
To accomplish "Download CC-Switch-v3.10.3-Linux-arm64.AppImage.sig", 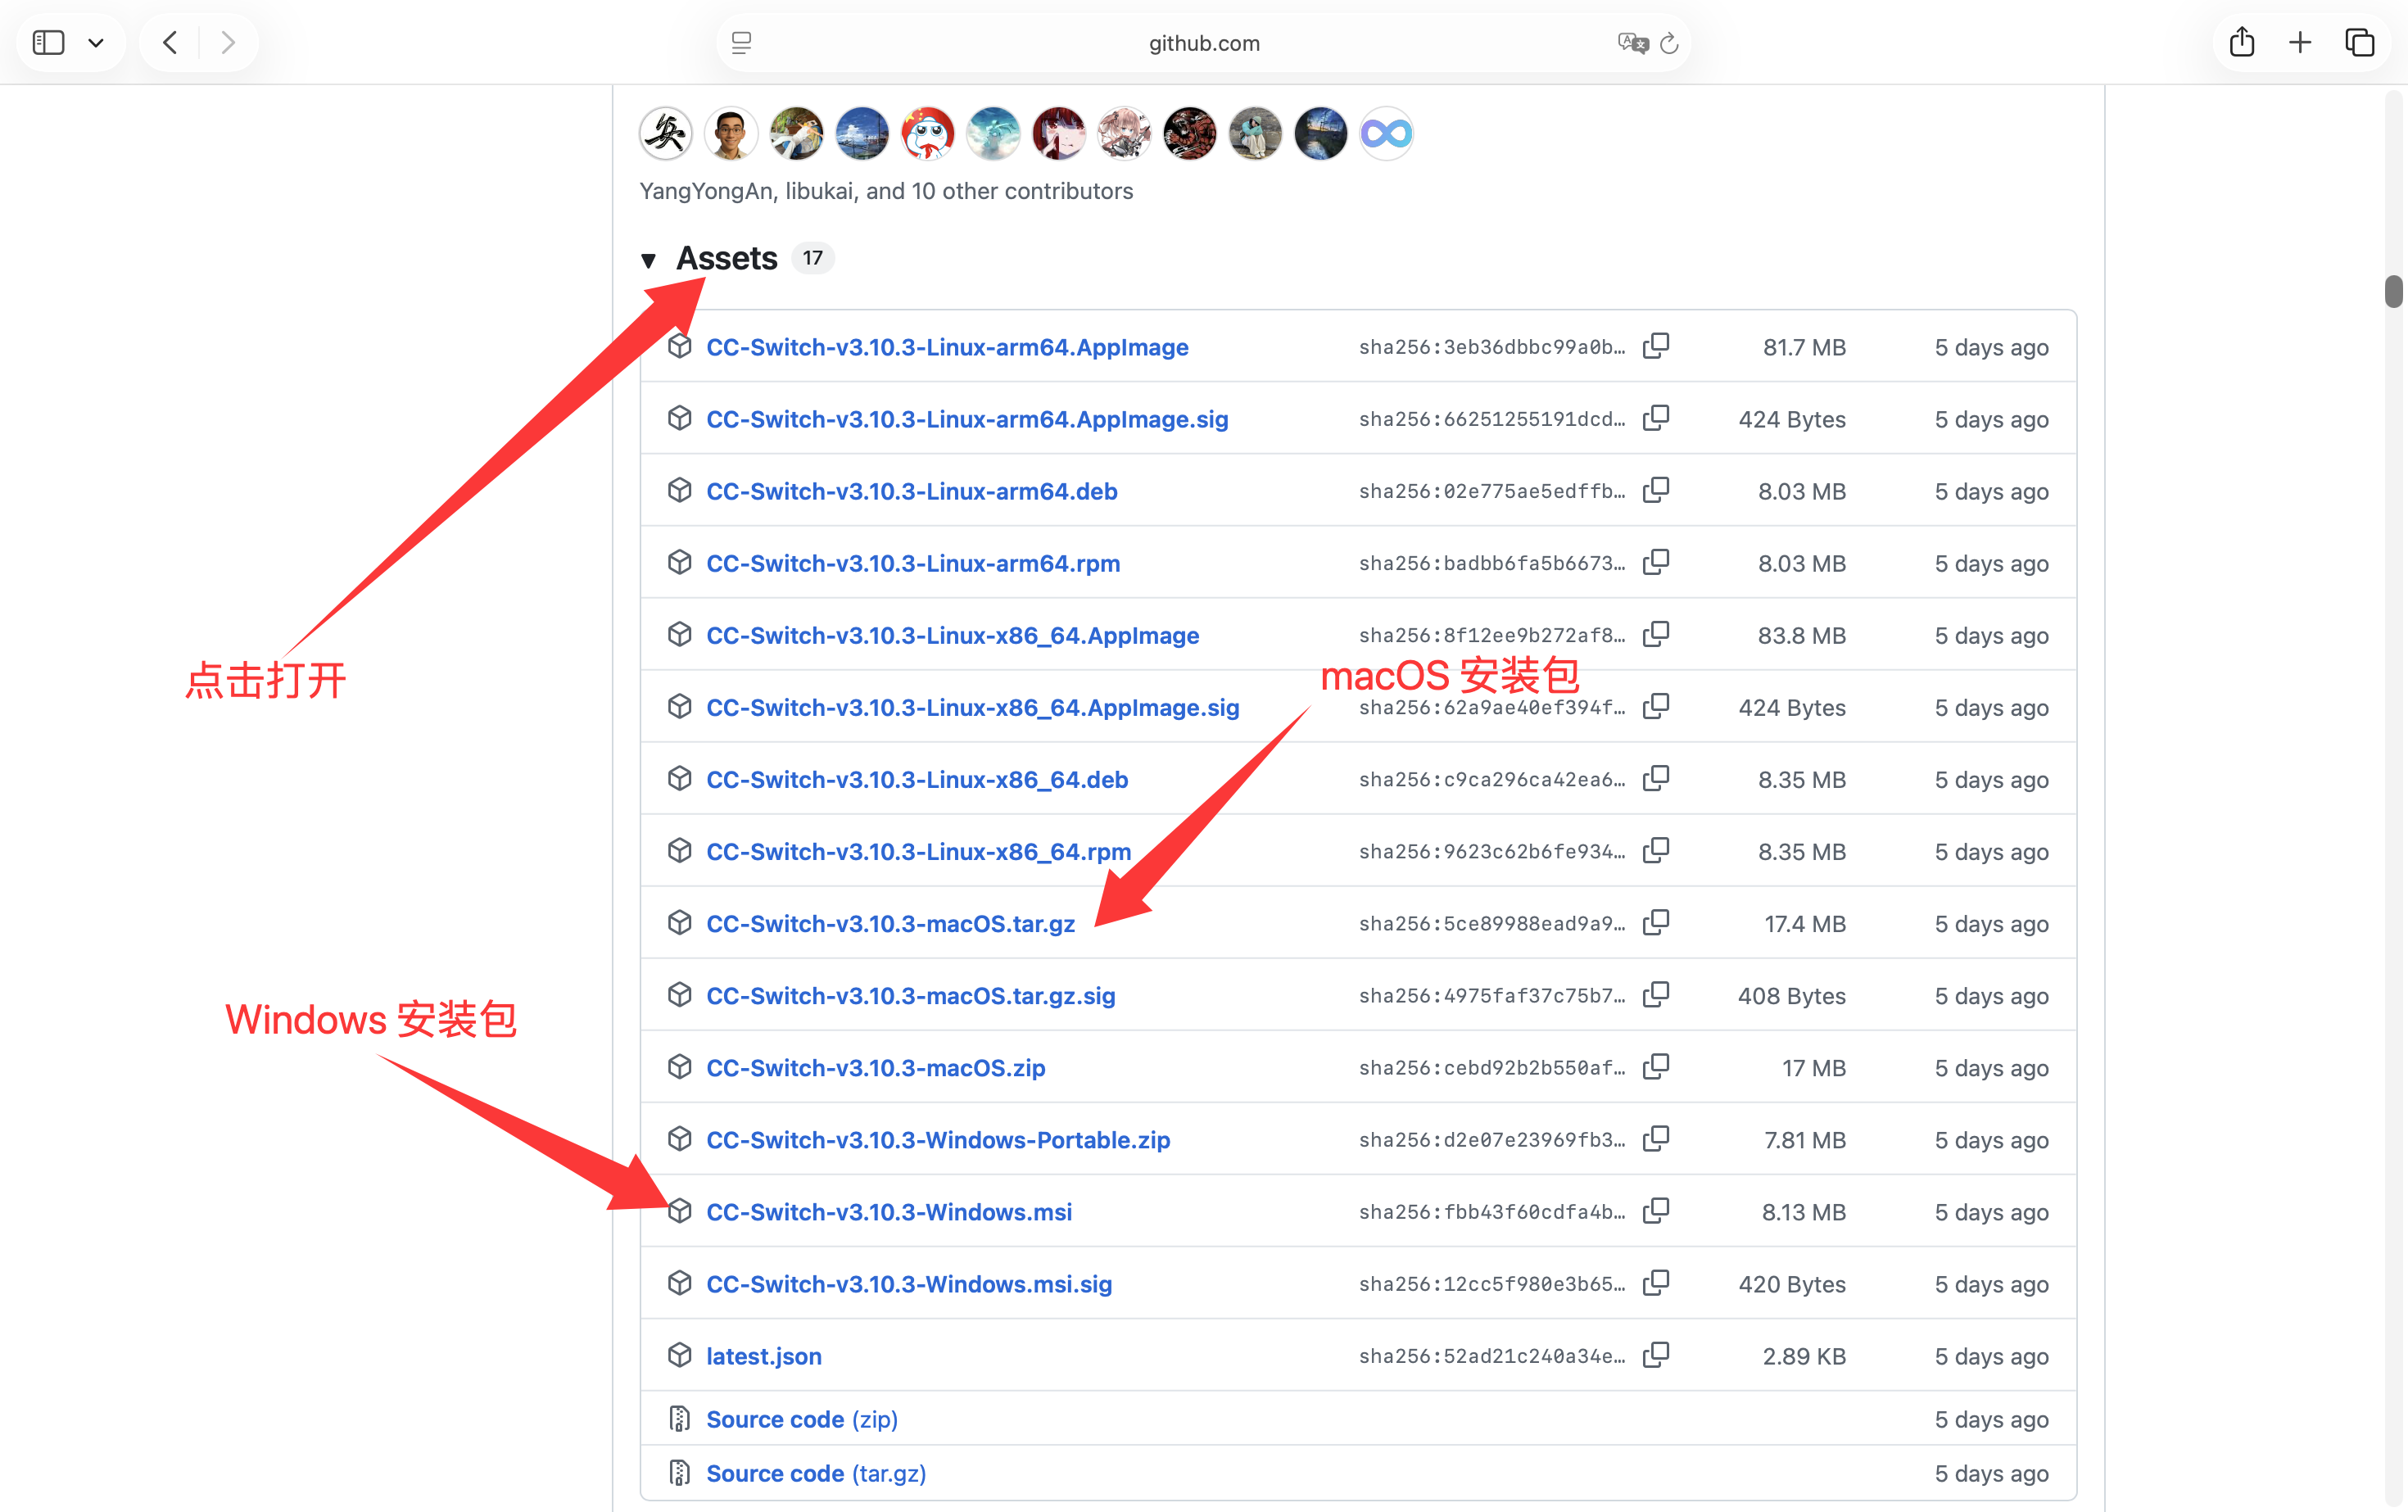I will click(967, 419).
